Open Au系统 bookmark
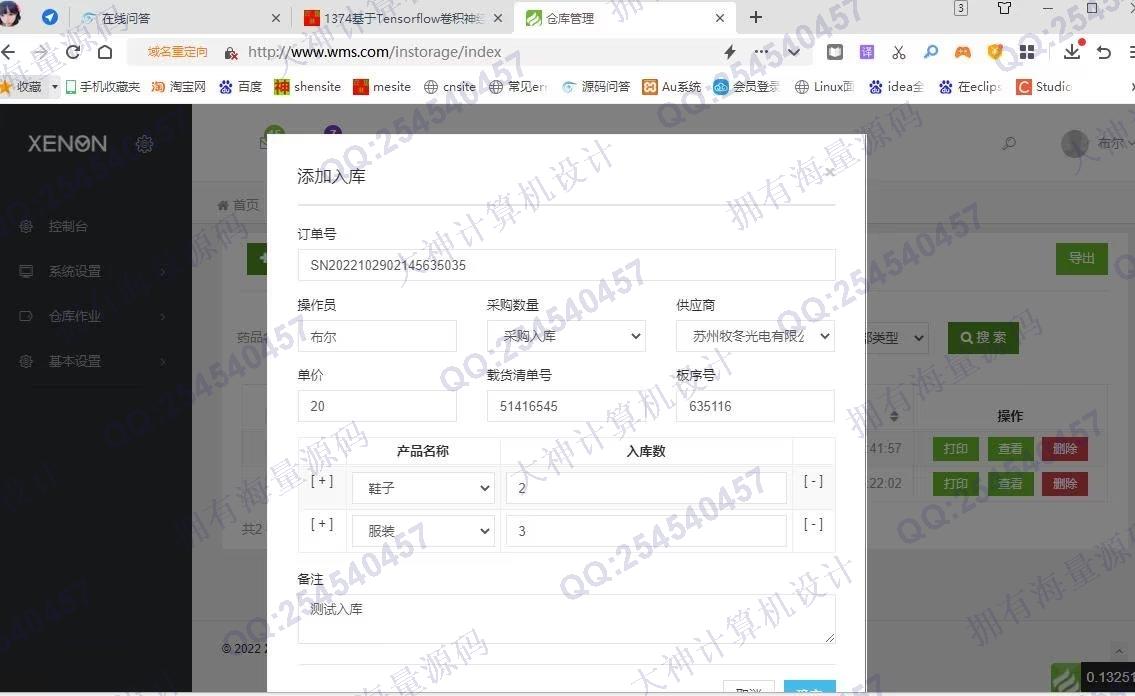Image resolution: width=1135 pixels, height=696 pixels. point(672,87)
